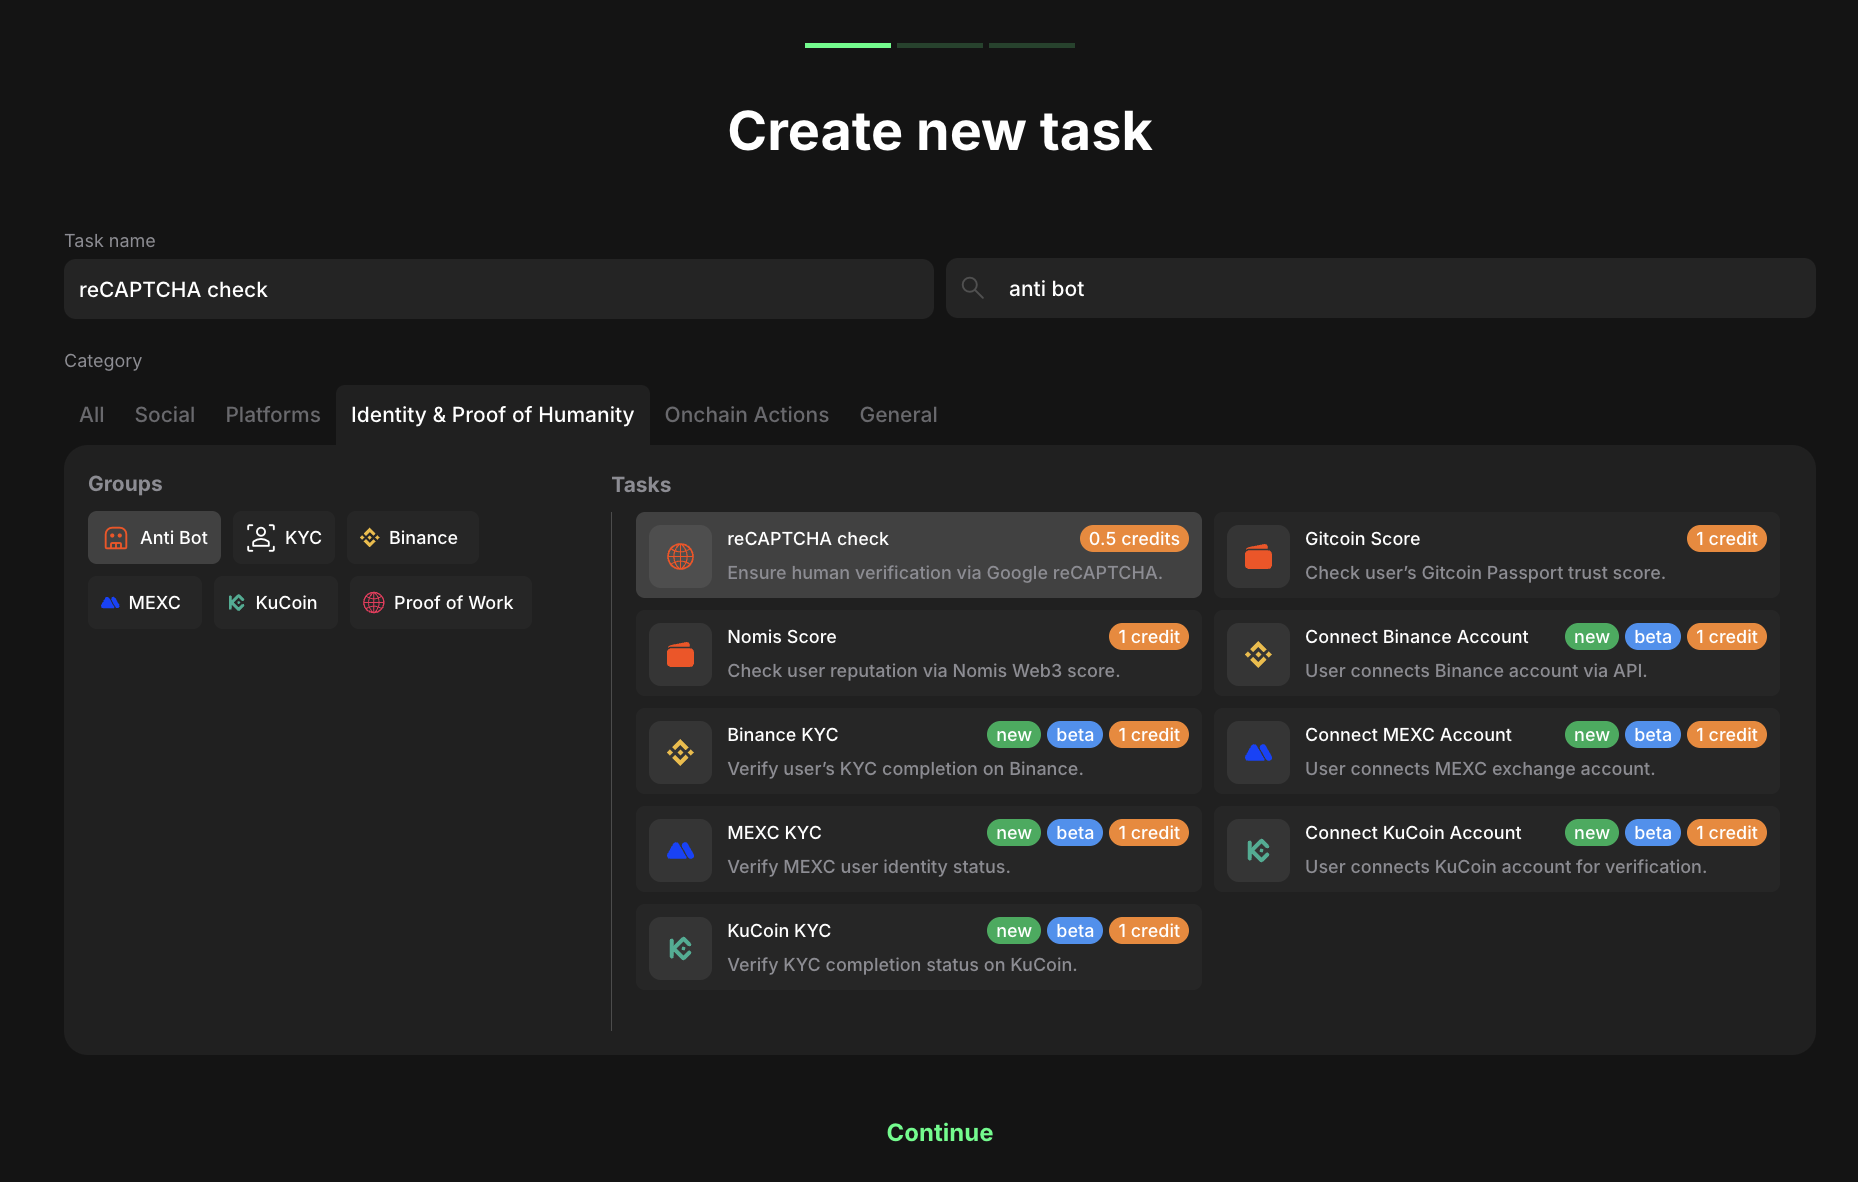Click the MEXC group logo icon
Image resolution: width=1858 pixels, height=1182 pixels.
pyautogui.click(x=111, y=603)
